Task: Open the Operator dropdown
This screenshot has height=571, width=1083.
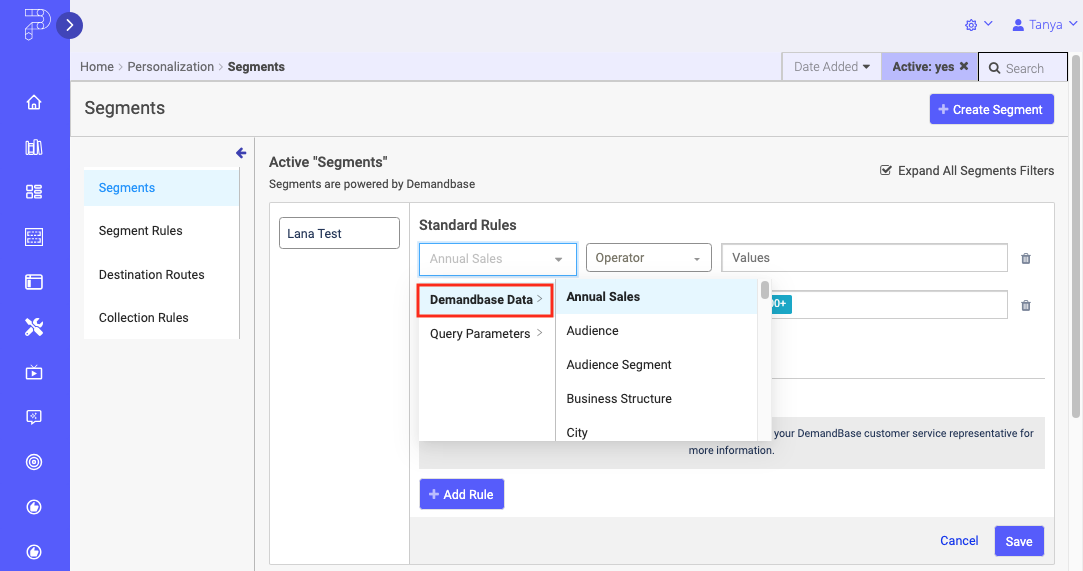Action: [648, 258]
